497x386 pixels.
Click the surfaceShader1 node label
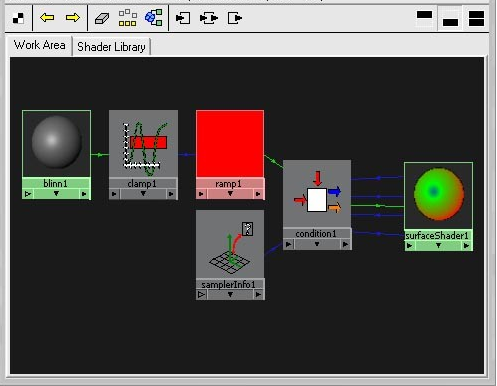pyautogui.click(x=437, y=236)
